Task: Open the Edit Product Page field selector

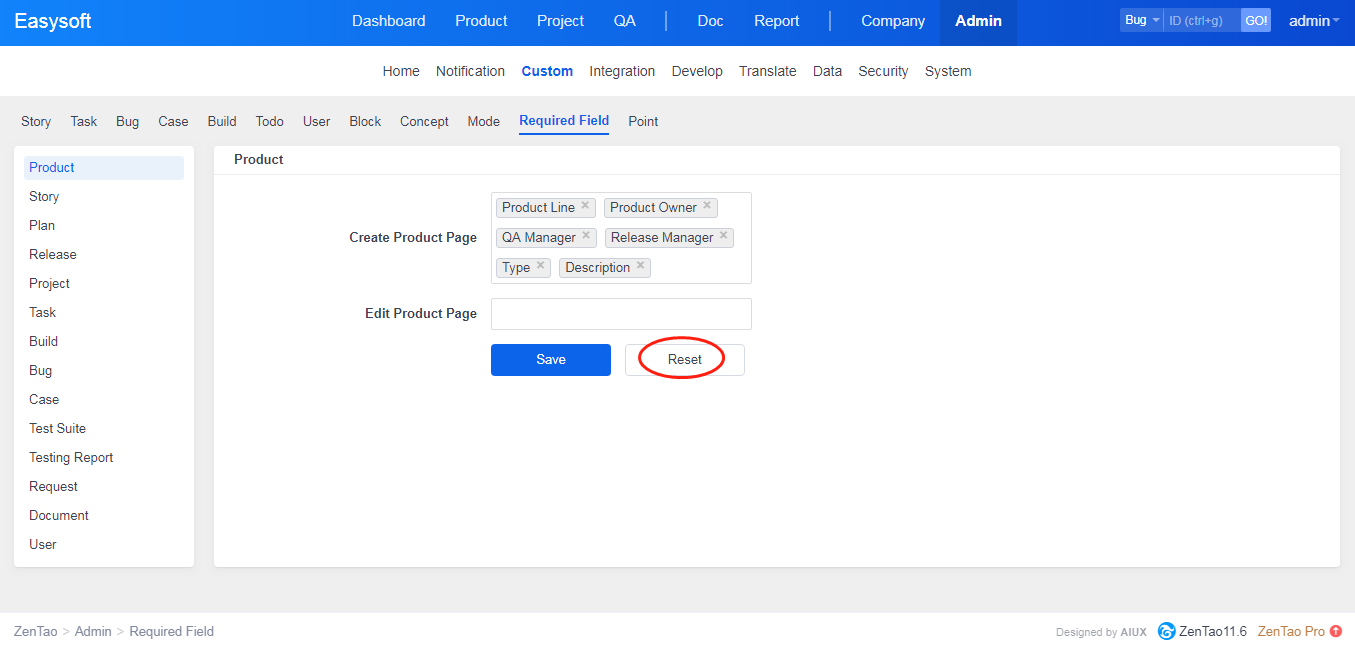Action: point(621,314)
